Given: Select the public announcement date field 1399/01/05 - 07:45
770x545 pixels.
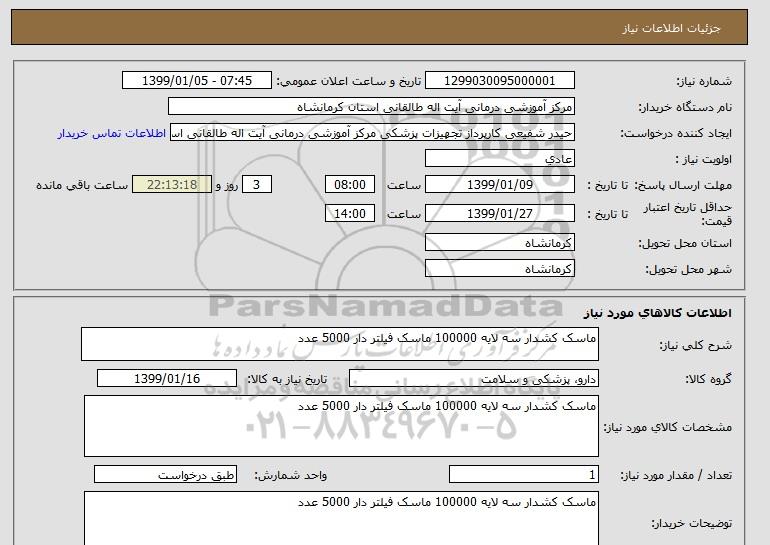Looking at the screenshot, I should point(196,81).
